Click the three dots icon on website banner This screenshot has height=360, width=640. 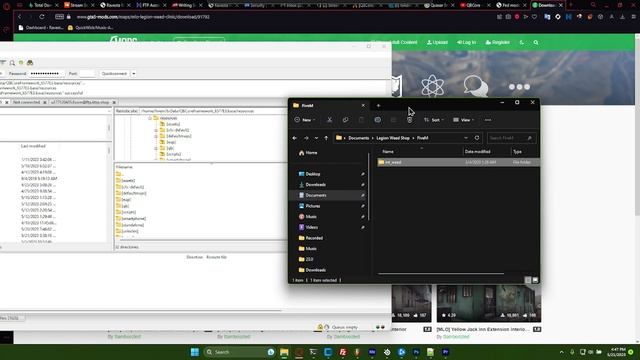tap(519, 87)
